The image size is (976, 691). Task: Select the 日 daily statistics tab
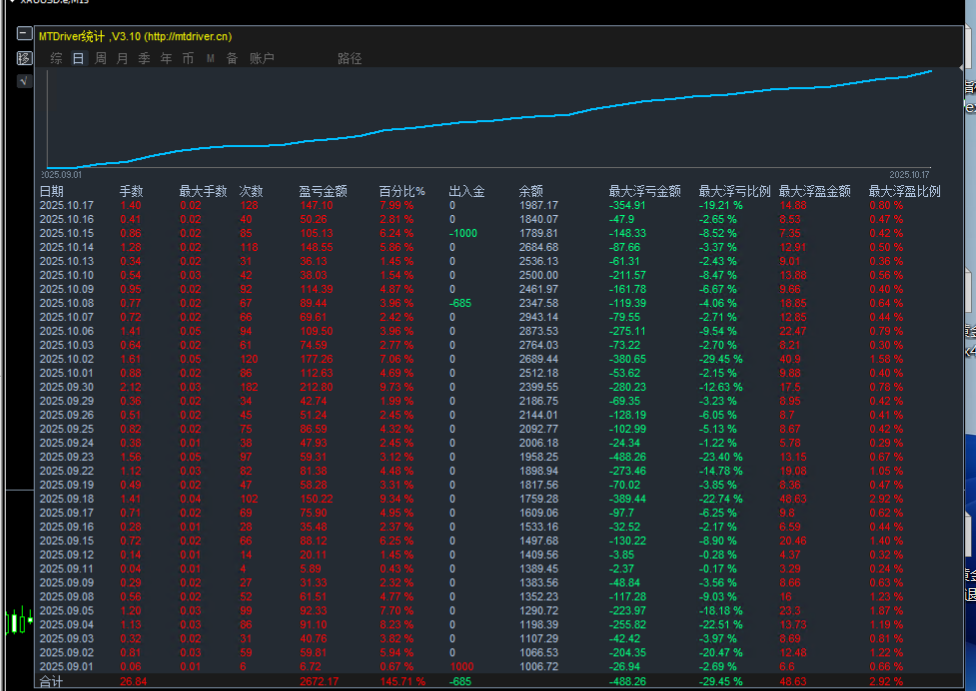tap(78, 59)
